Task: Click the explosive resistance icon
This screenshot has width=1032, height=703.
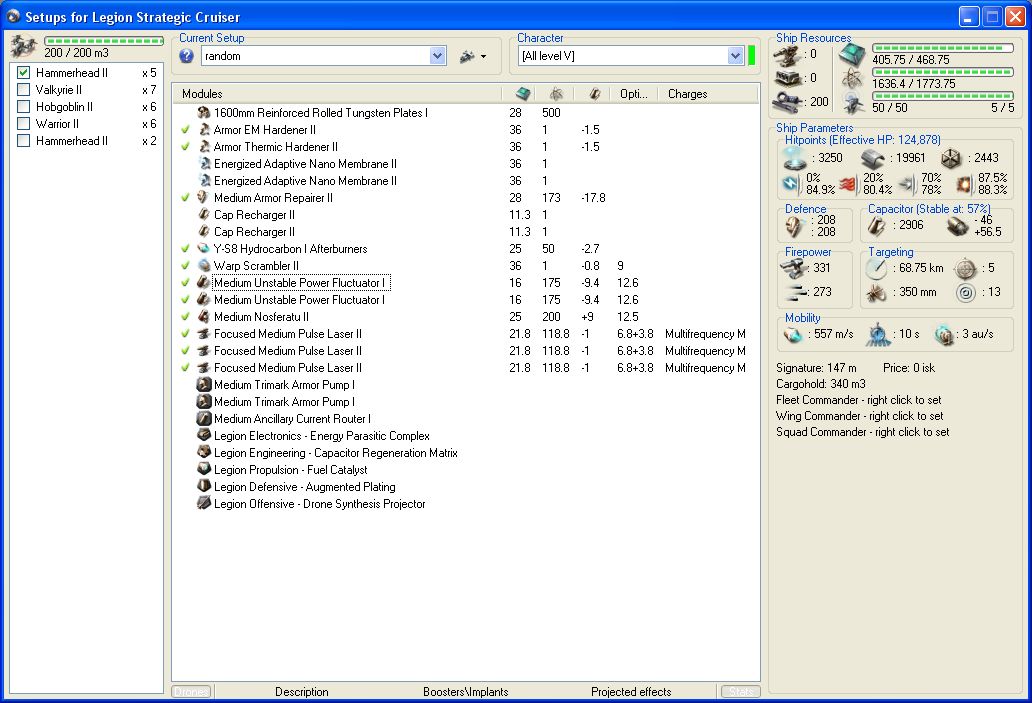Action: pos(964,184)
